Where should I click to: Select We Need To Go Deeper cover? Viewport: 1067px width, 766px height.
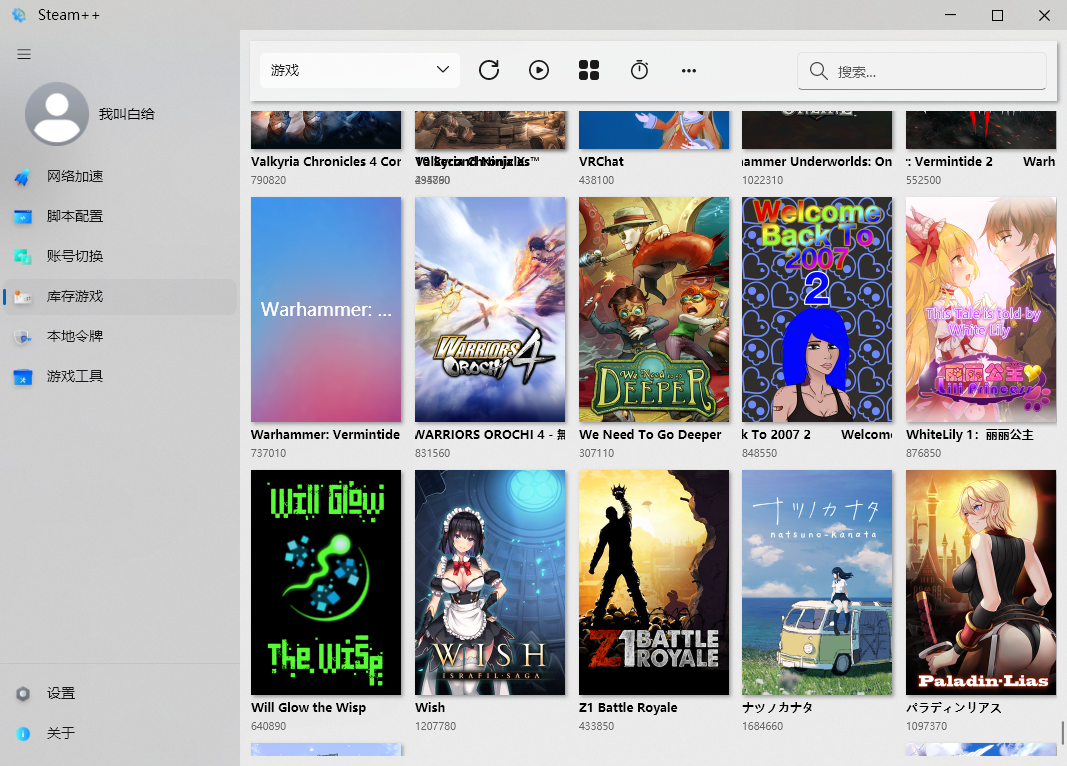tap(654, 310)
